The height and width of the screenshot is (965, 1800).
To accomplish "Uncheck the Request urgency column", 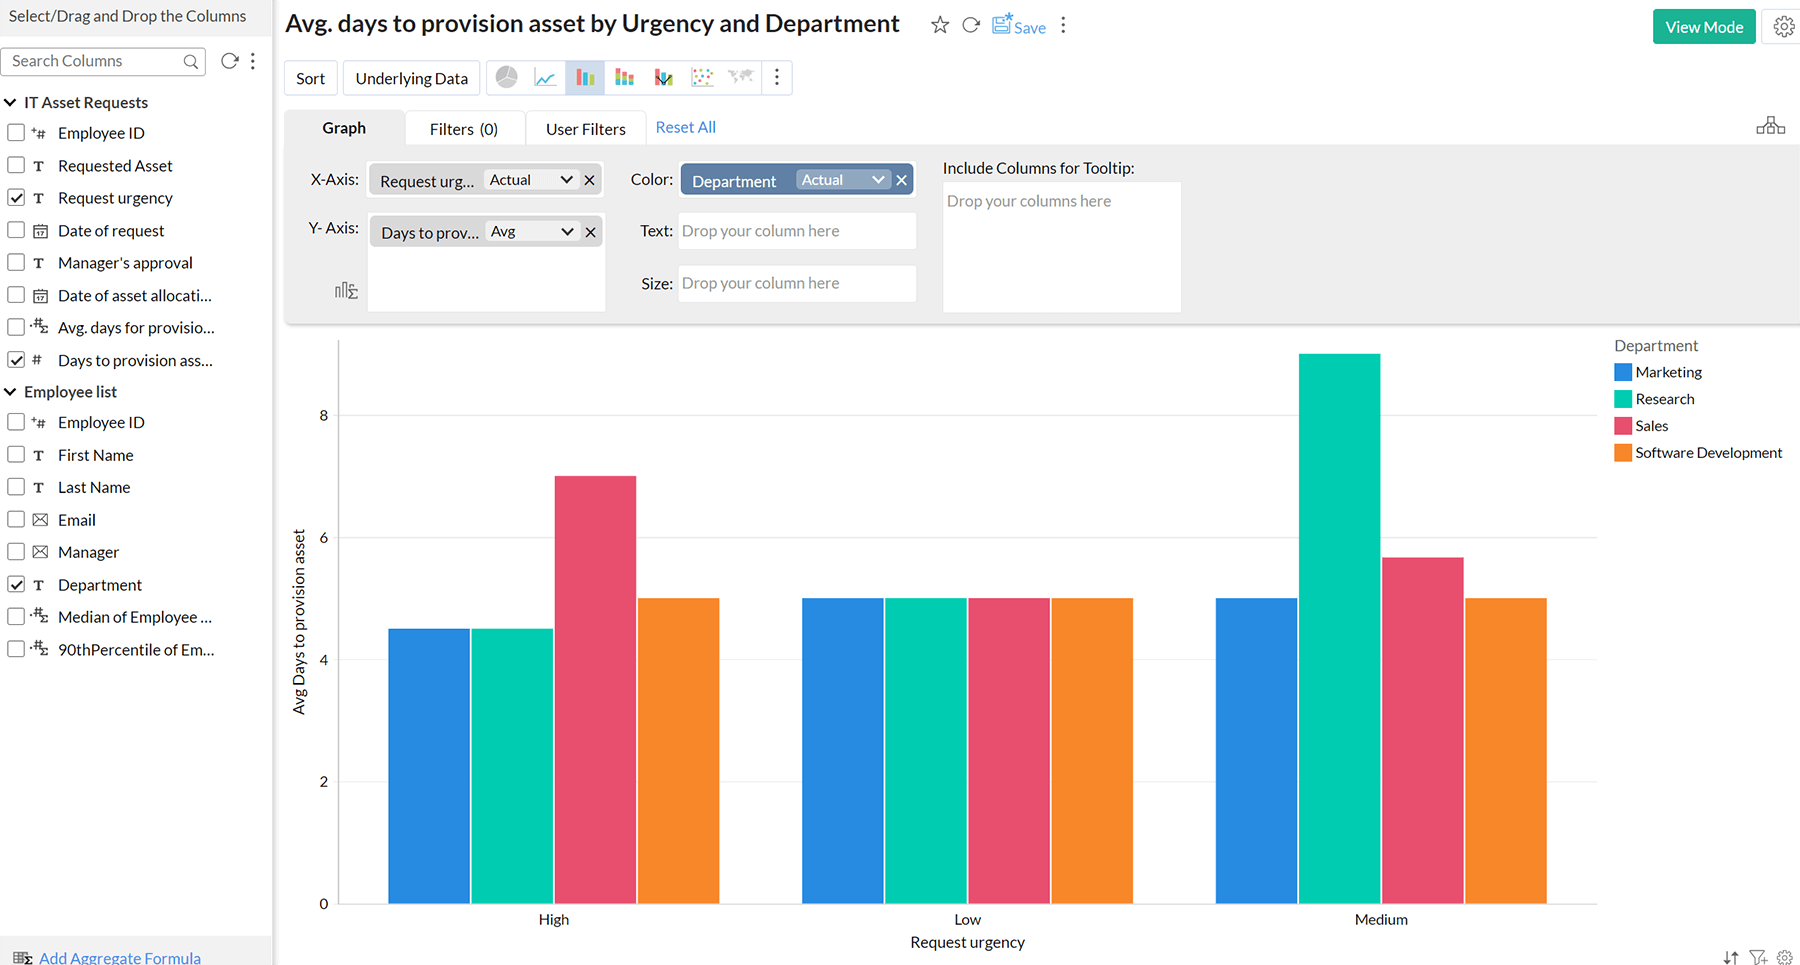I will click(x=16, y=197).
